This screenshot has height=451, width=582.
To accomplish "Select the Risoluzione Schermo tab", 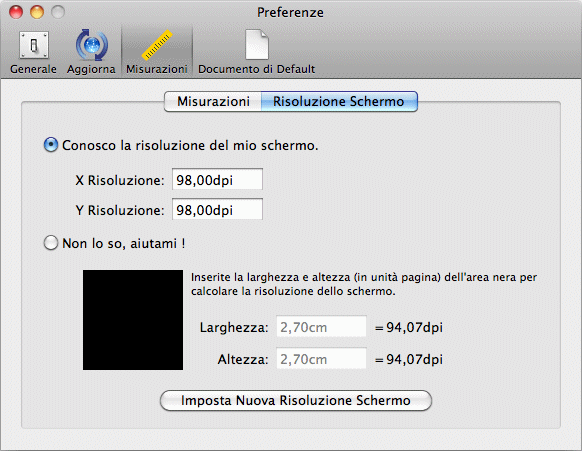I will point(339,101).
